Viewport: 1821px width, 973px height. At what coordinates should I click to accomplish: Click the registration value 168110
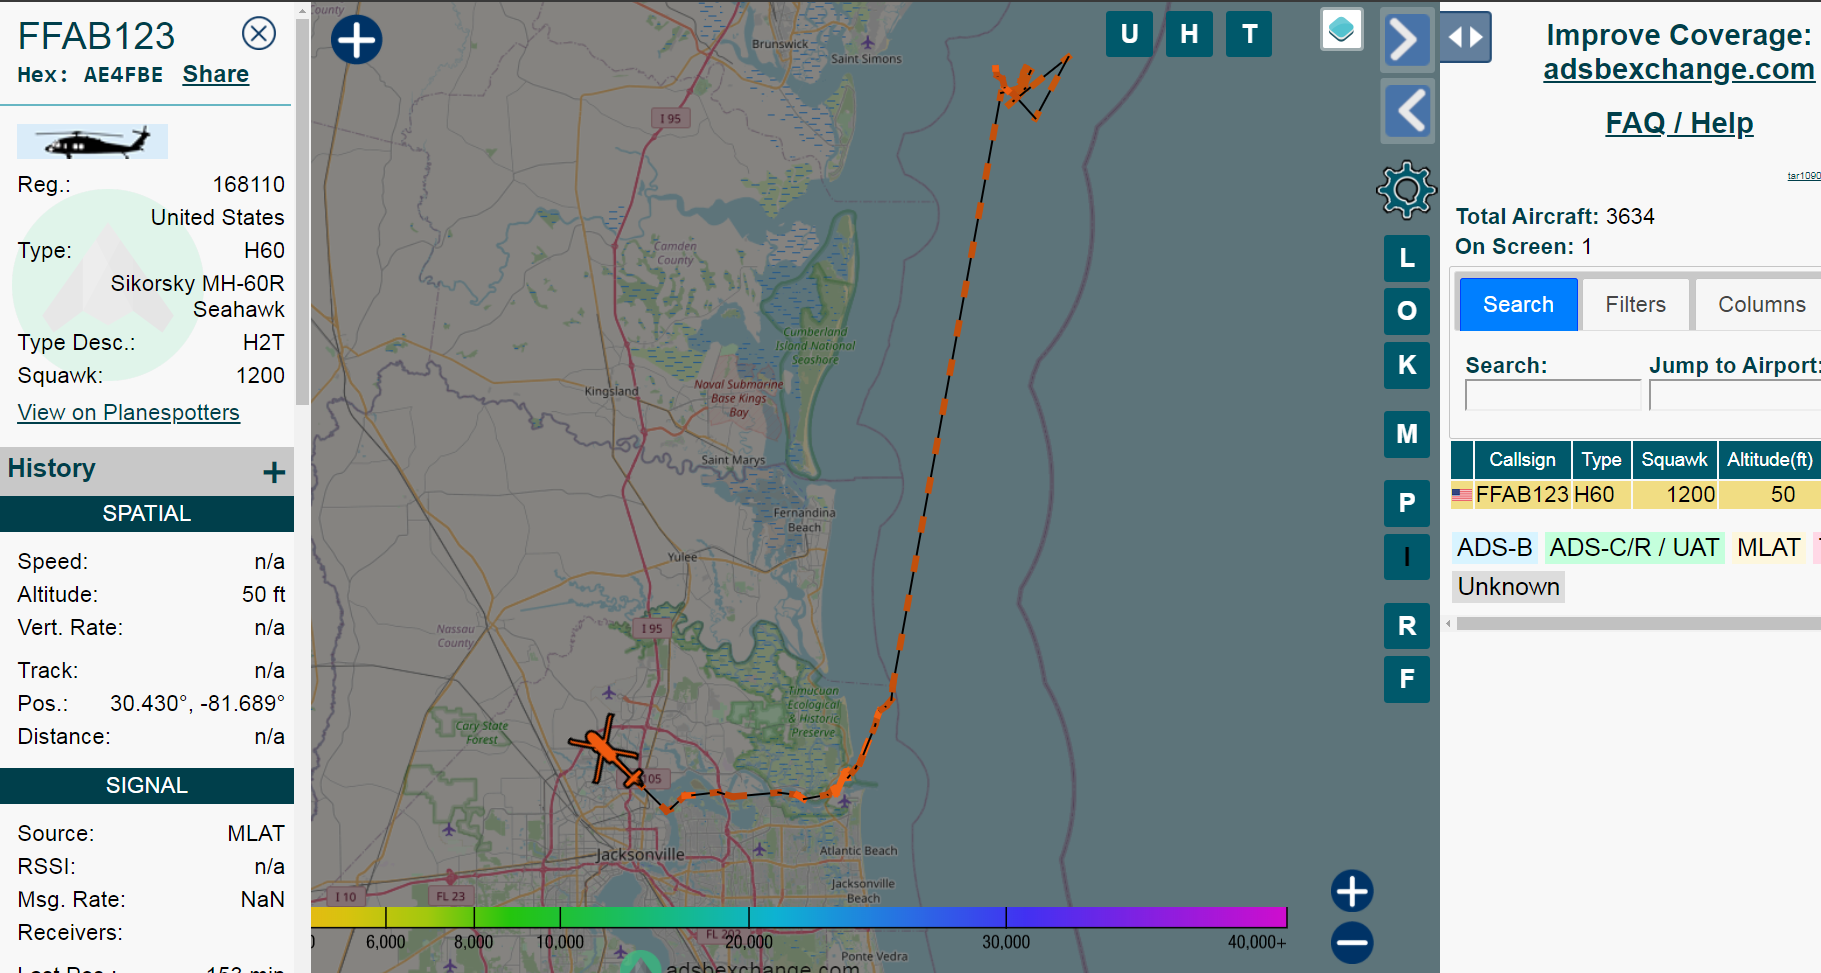point(249,185)
